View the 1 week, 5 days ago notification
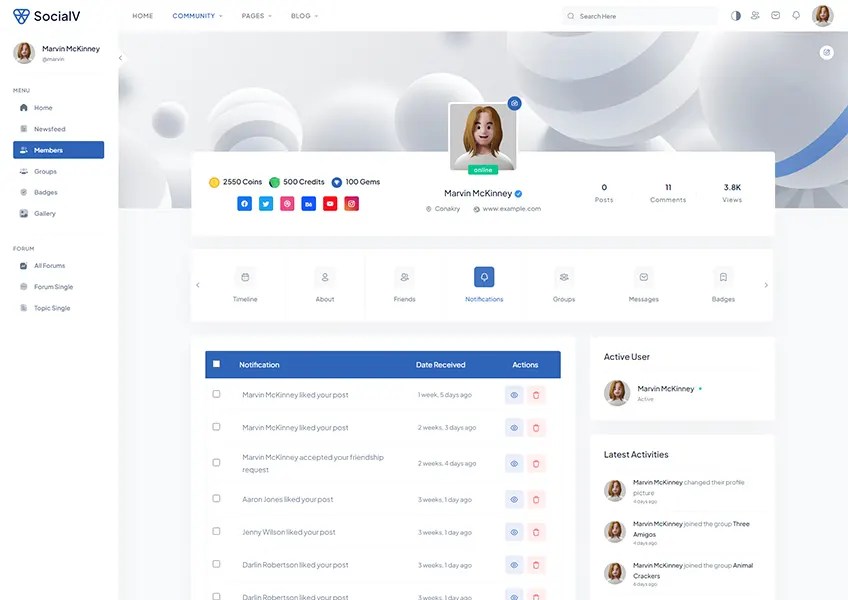Viewport: 848px width, 600px height. point(514,395)
